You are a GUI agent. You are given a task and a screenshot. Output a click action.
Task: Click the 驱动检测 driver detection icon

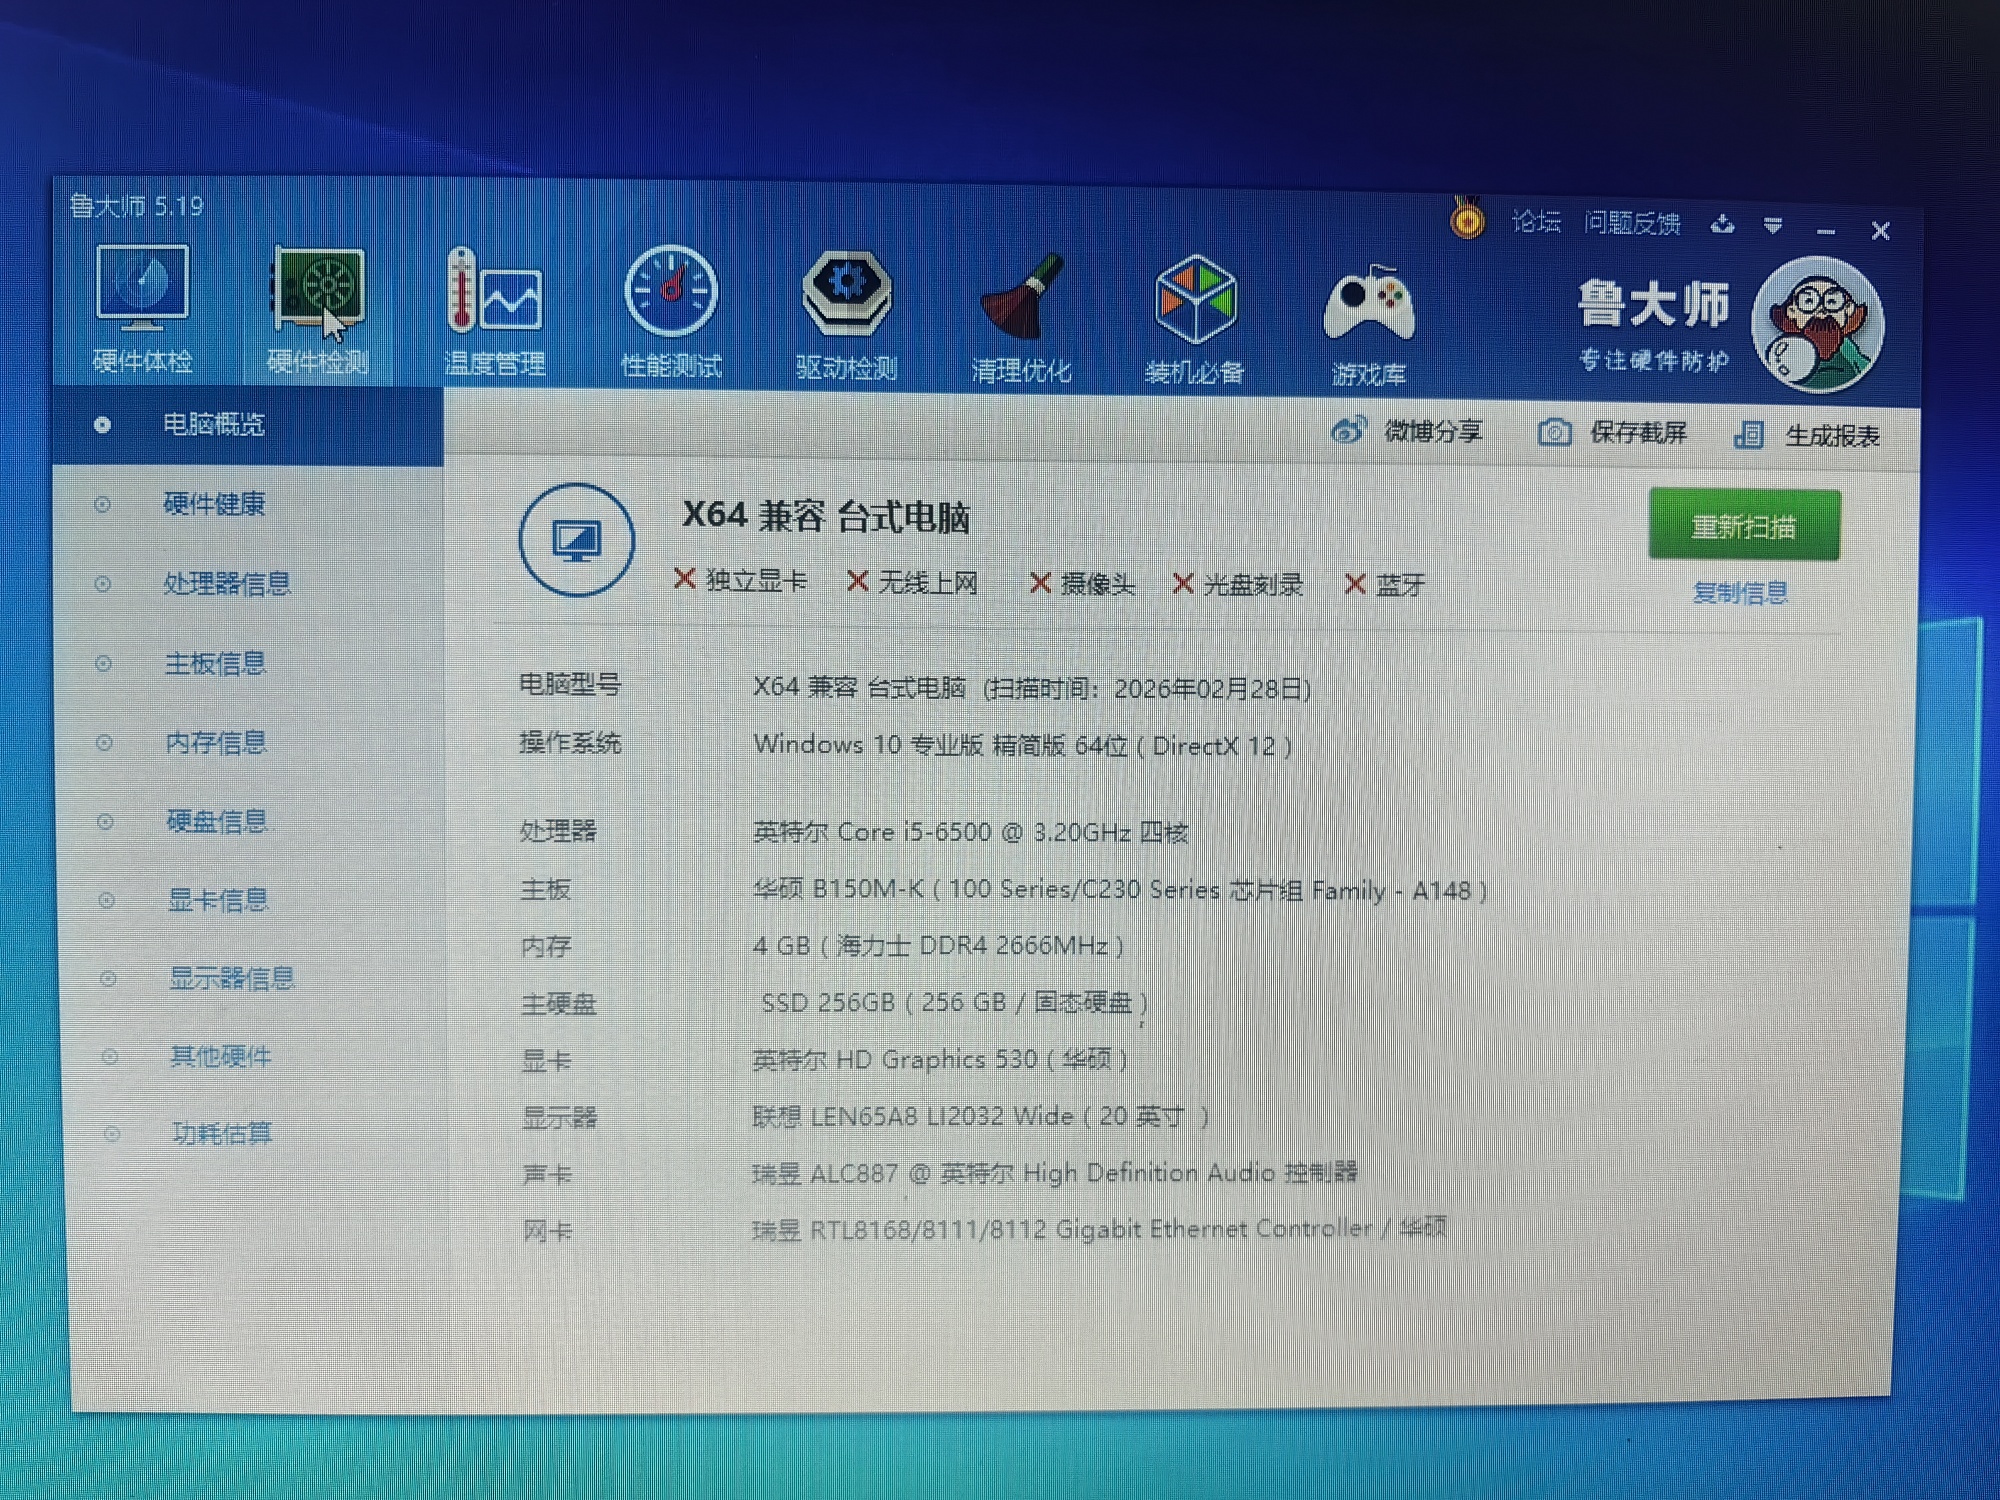point(846,295)
